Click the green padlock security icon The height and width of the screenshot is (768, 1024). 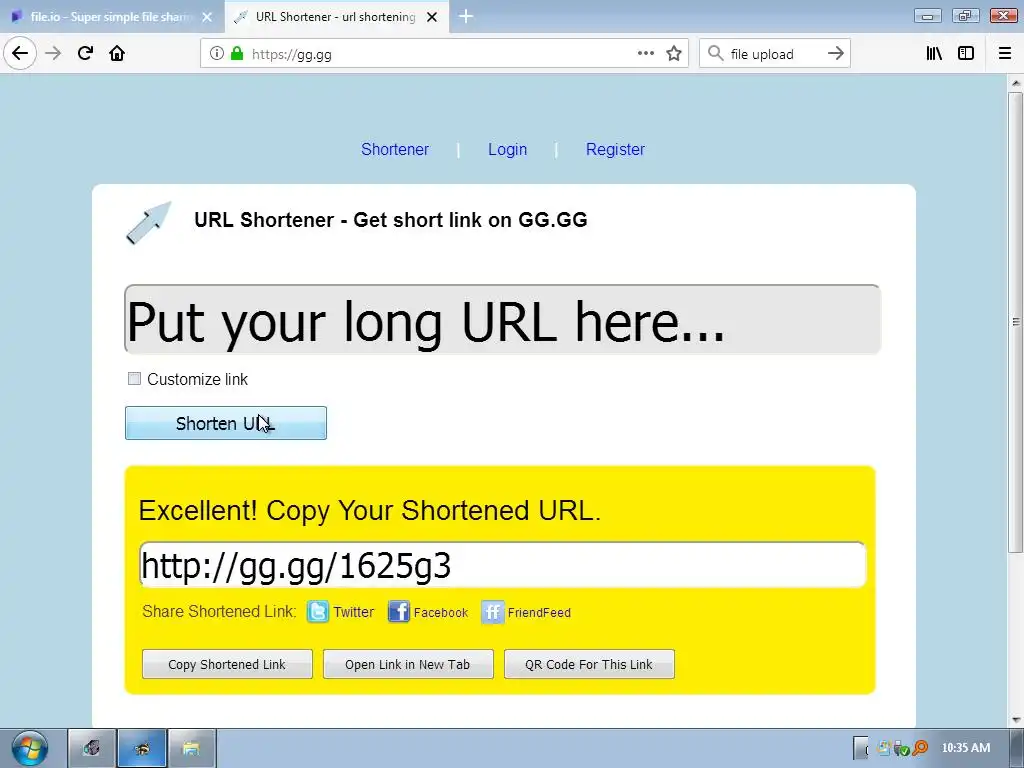pyautogui.click(x=237, y=54)
